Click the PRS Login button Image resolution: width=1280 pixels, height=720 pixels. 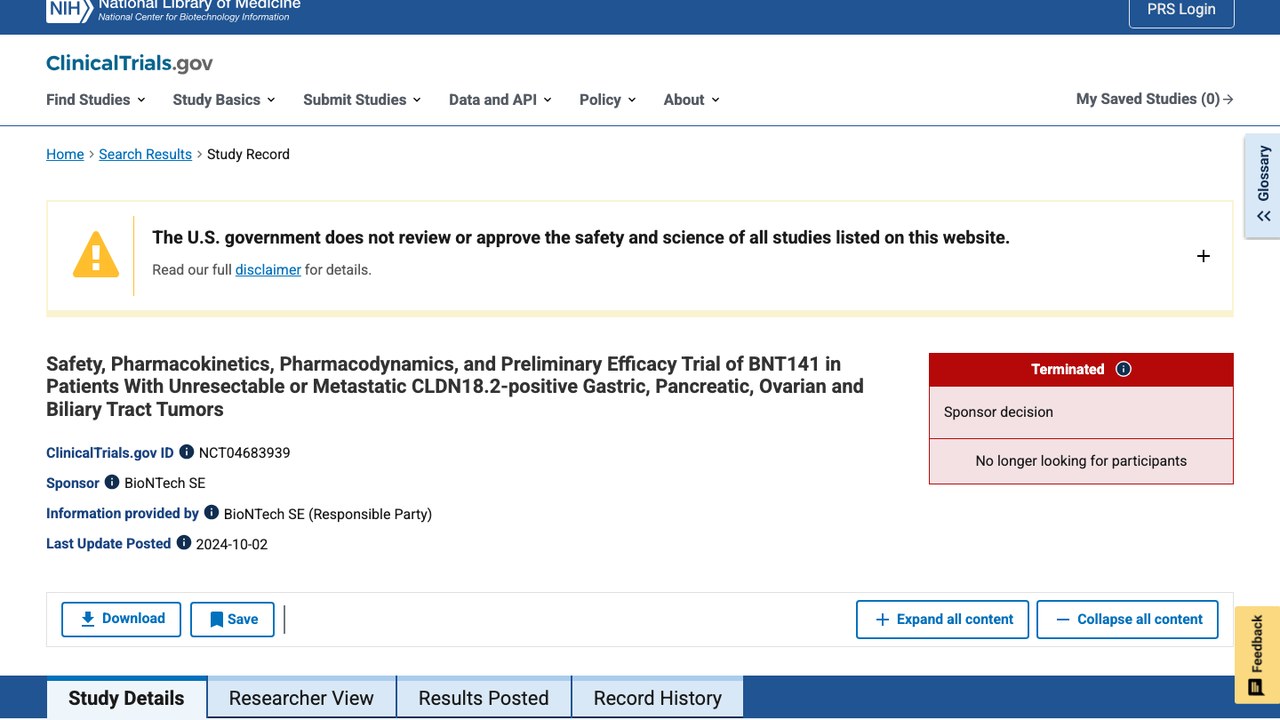[x=1181, y=10]
